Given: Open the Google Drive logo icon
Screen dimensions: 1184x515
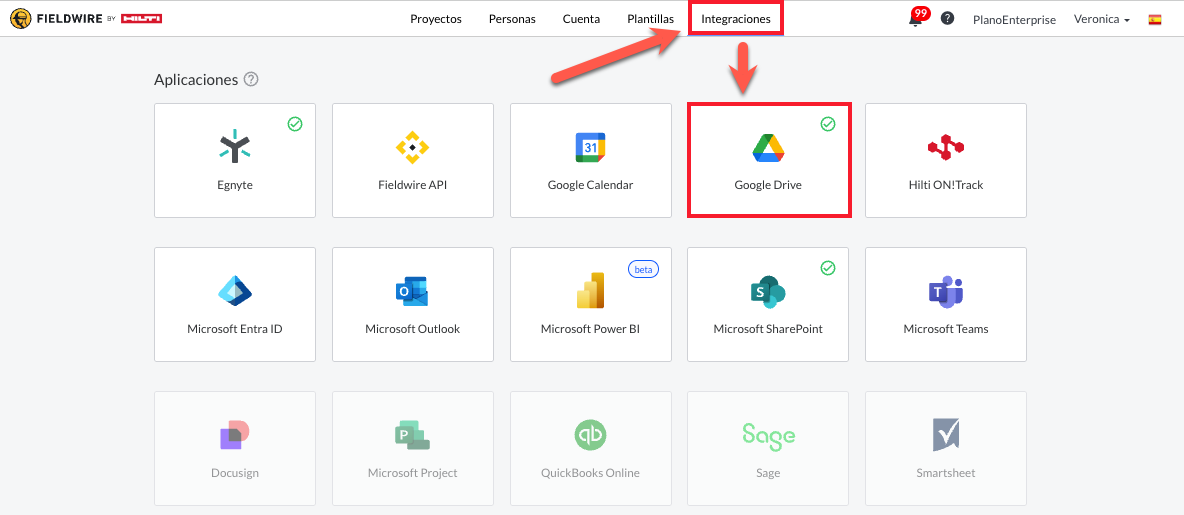Looking at the screenshot, I should click(x=769, y=147).
